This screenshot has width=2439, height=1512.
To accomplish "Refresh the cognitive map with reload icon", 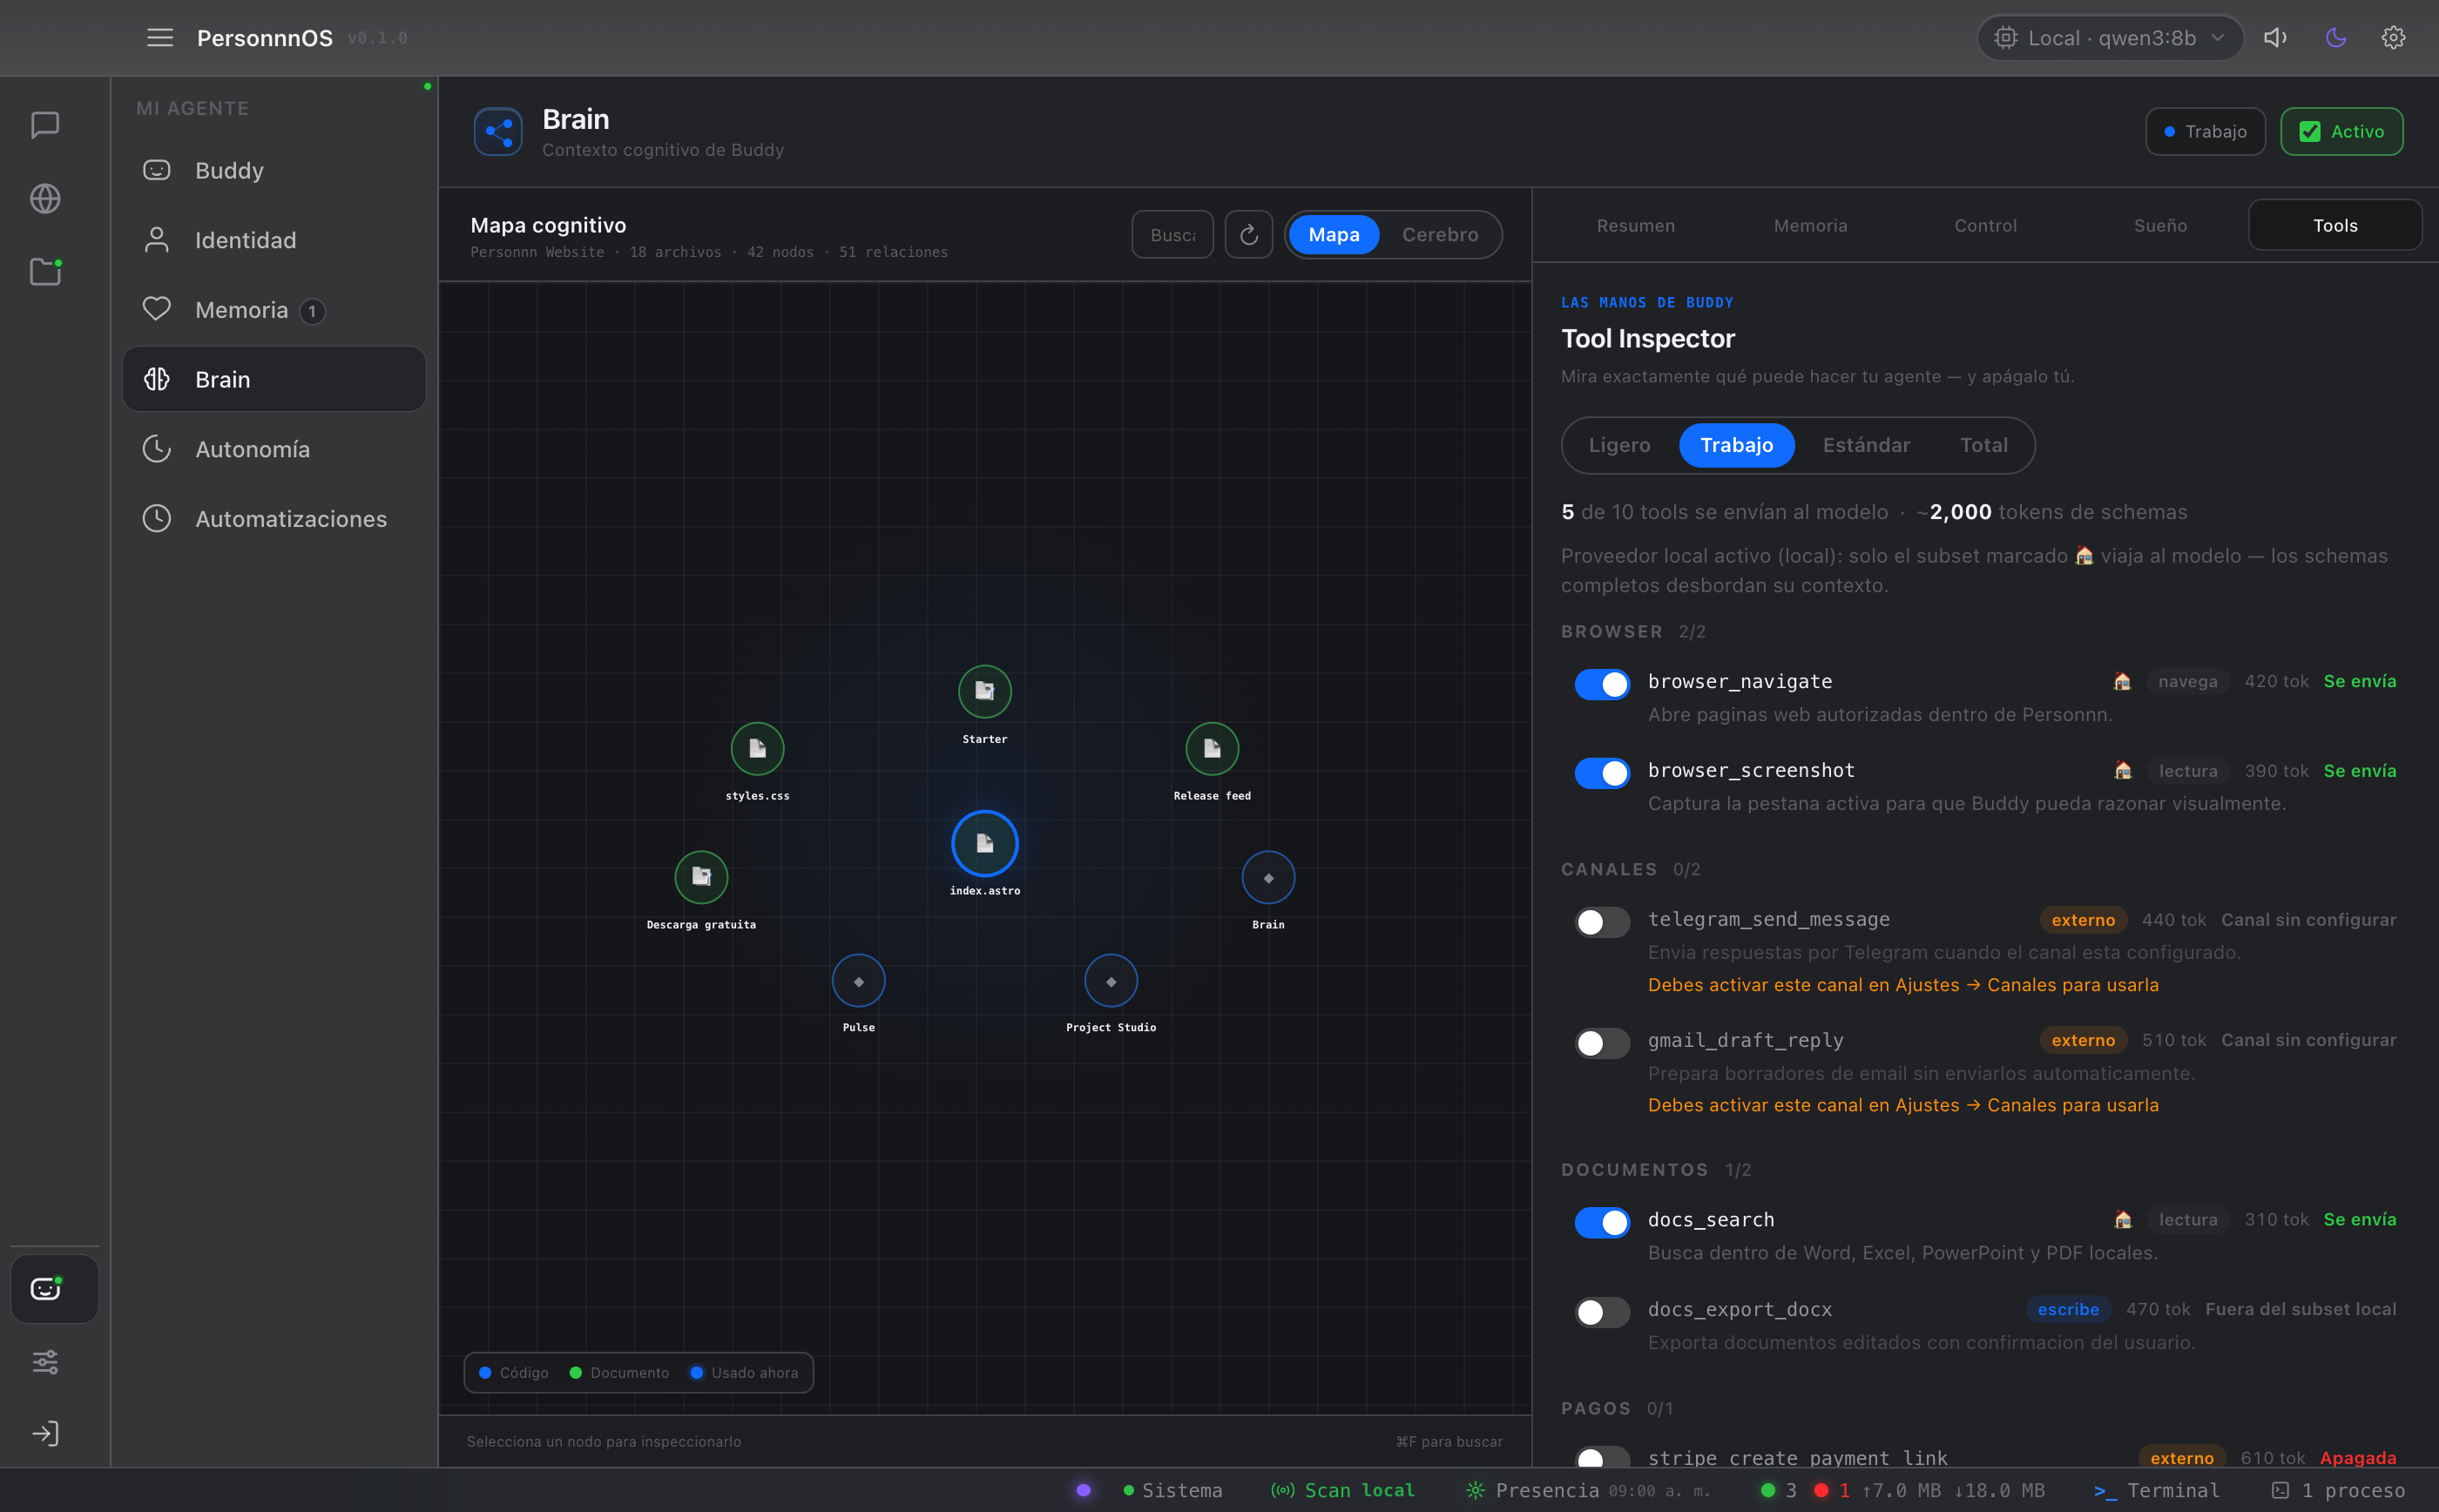I will (x=1249, y=235).
